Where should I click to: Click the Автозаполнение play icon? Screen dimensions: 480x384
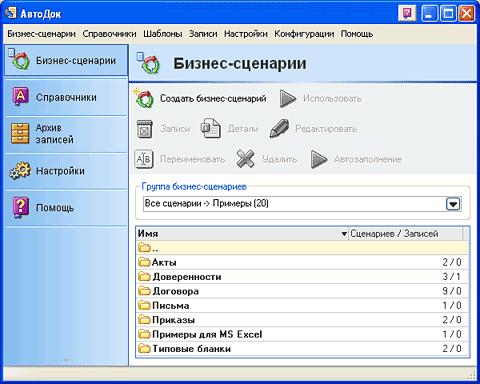[319, 159]
